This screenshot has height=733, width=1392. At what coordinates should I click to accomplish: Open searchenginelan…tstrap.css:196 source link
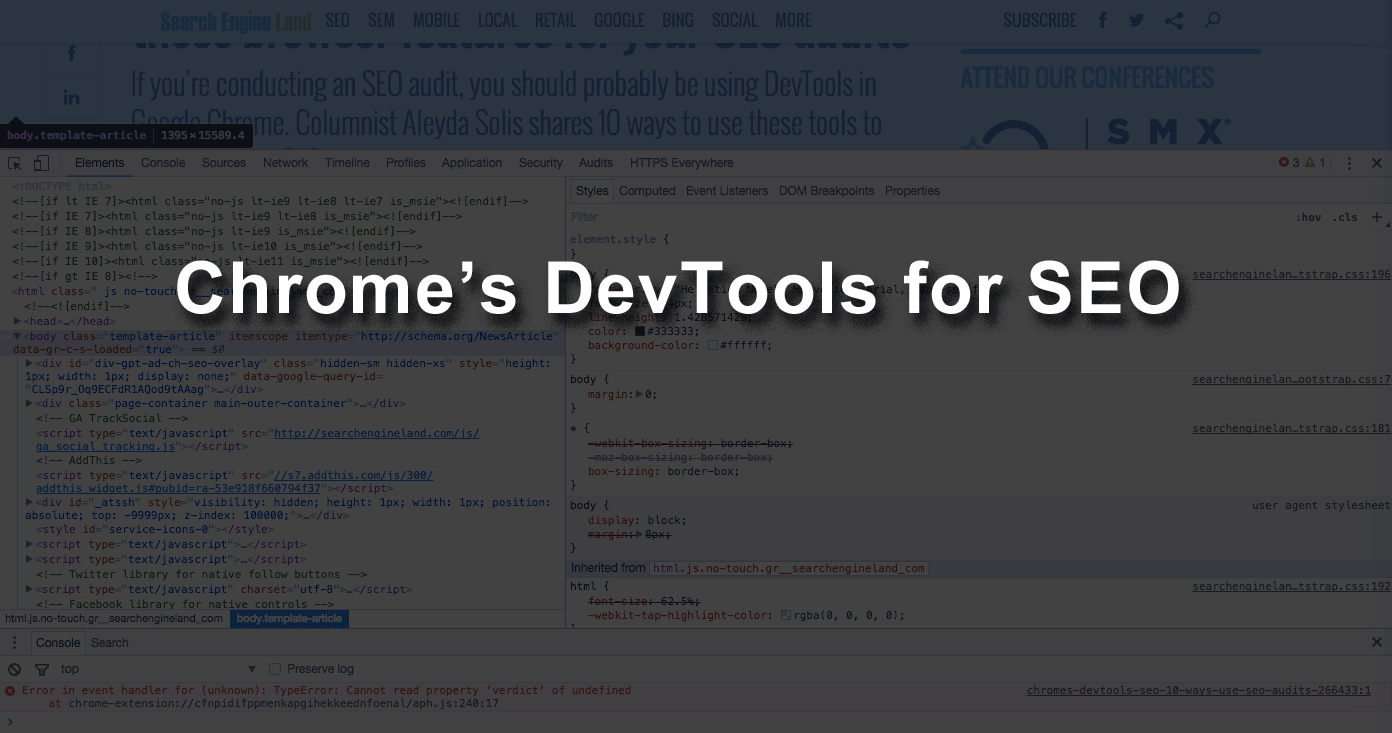point(1291,274)
